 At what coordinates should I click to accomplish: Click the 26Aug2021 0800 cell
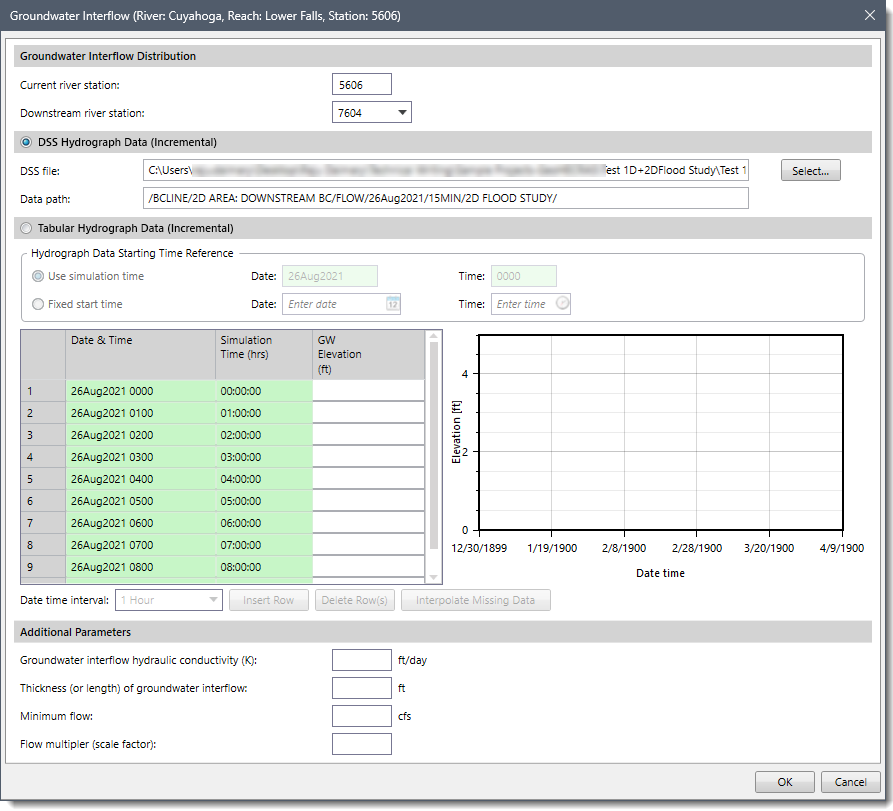pos(140,567)
